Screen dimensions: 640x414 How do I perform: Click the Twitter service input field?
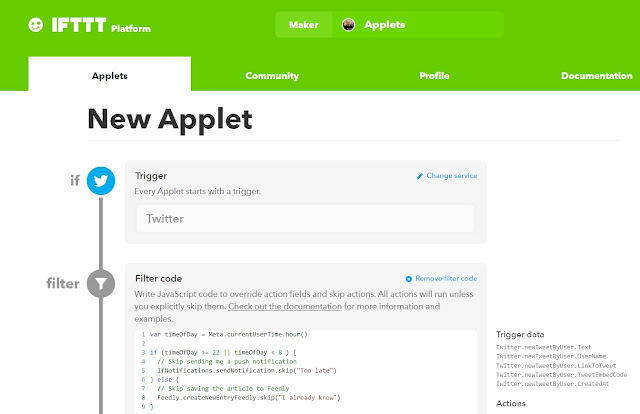[x=305, y=219]
